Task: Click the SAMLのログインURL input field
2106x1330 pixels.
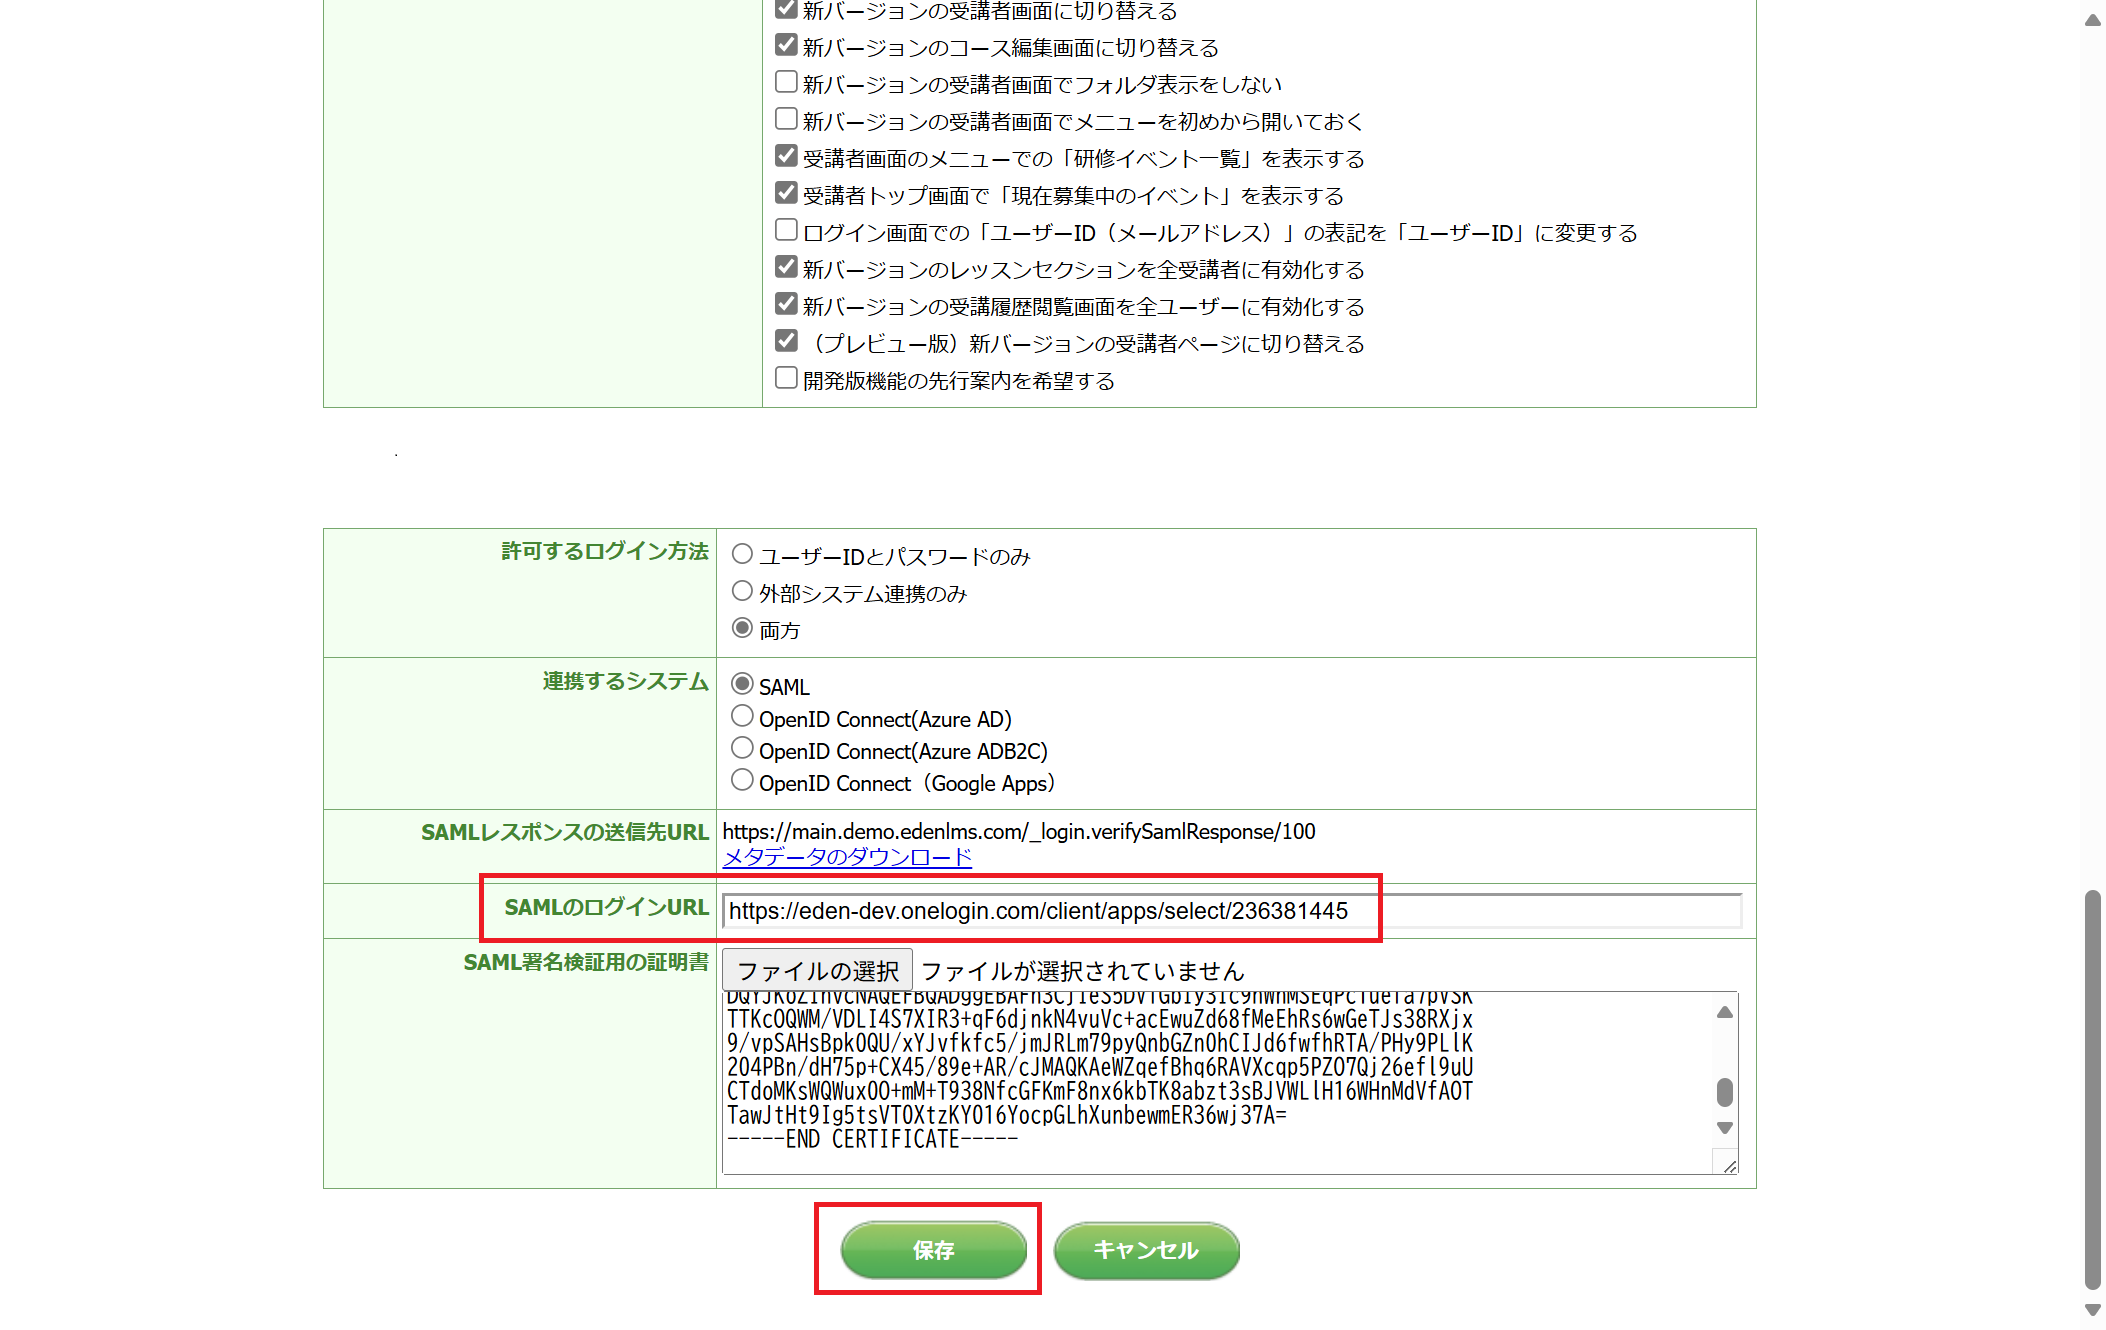Action: [x=1230, y=911]
